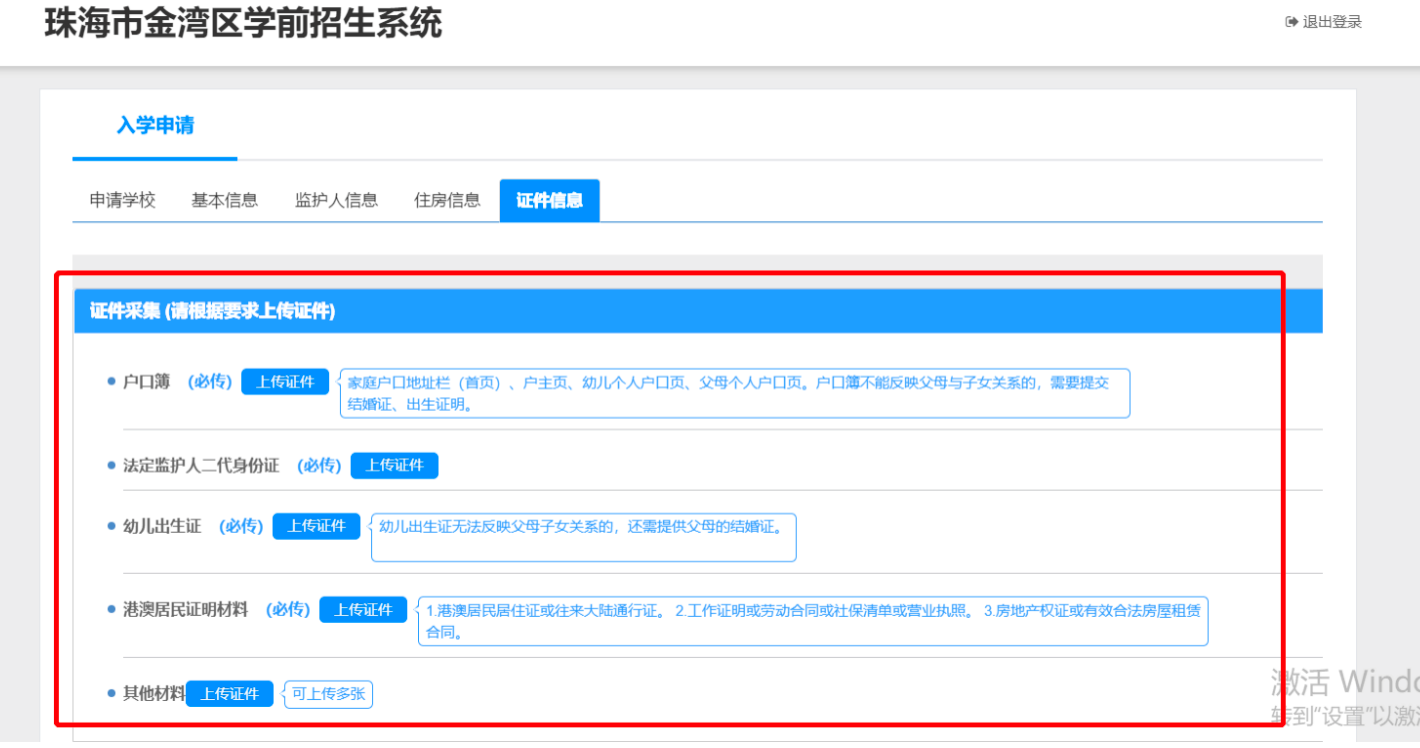Upload document for 户口簿

[285, 382]
